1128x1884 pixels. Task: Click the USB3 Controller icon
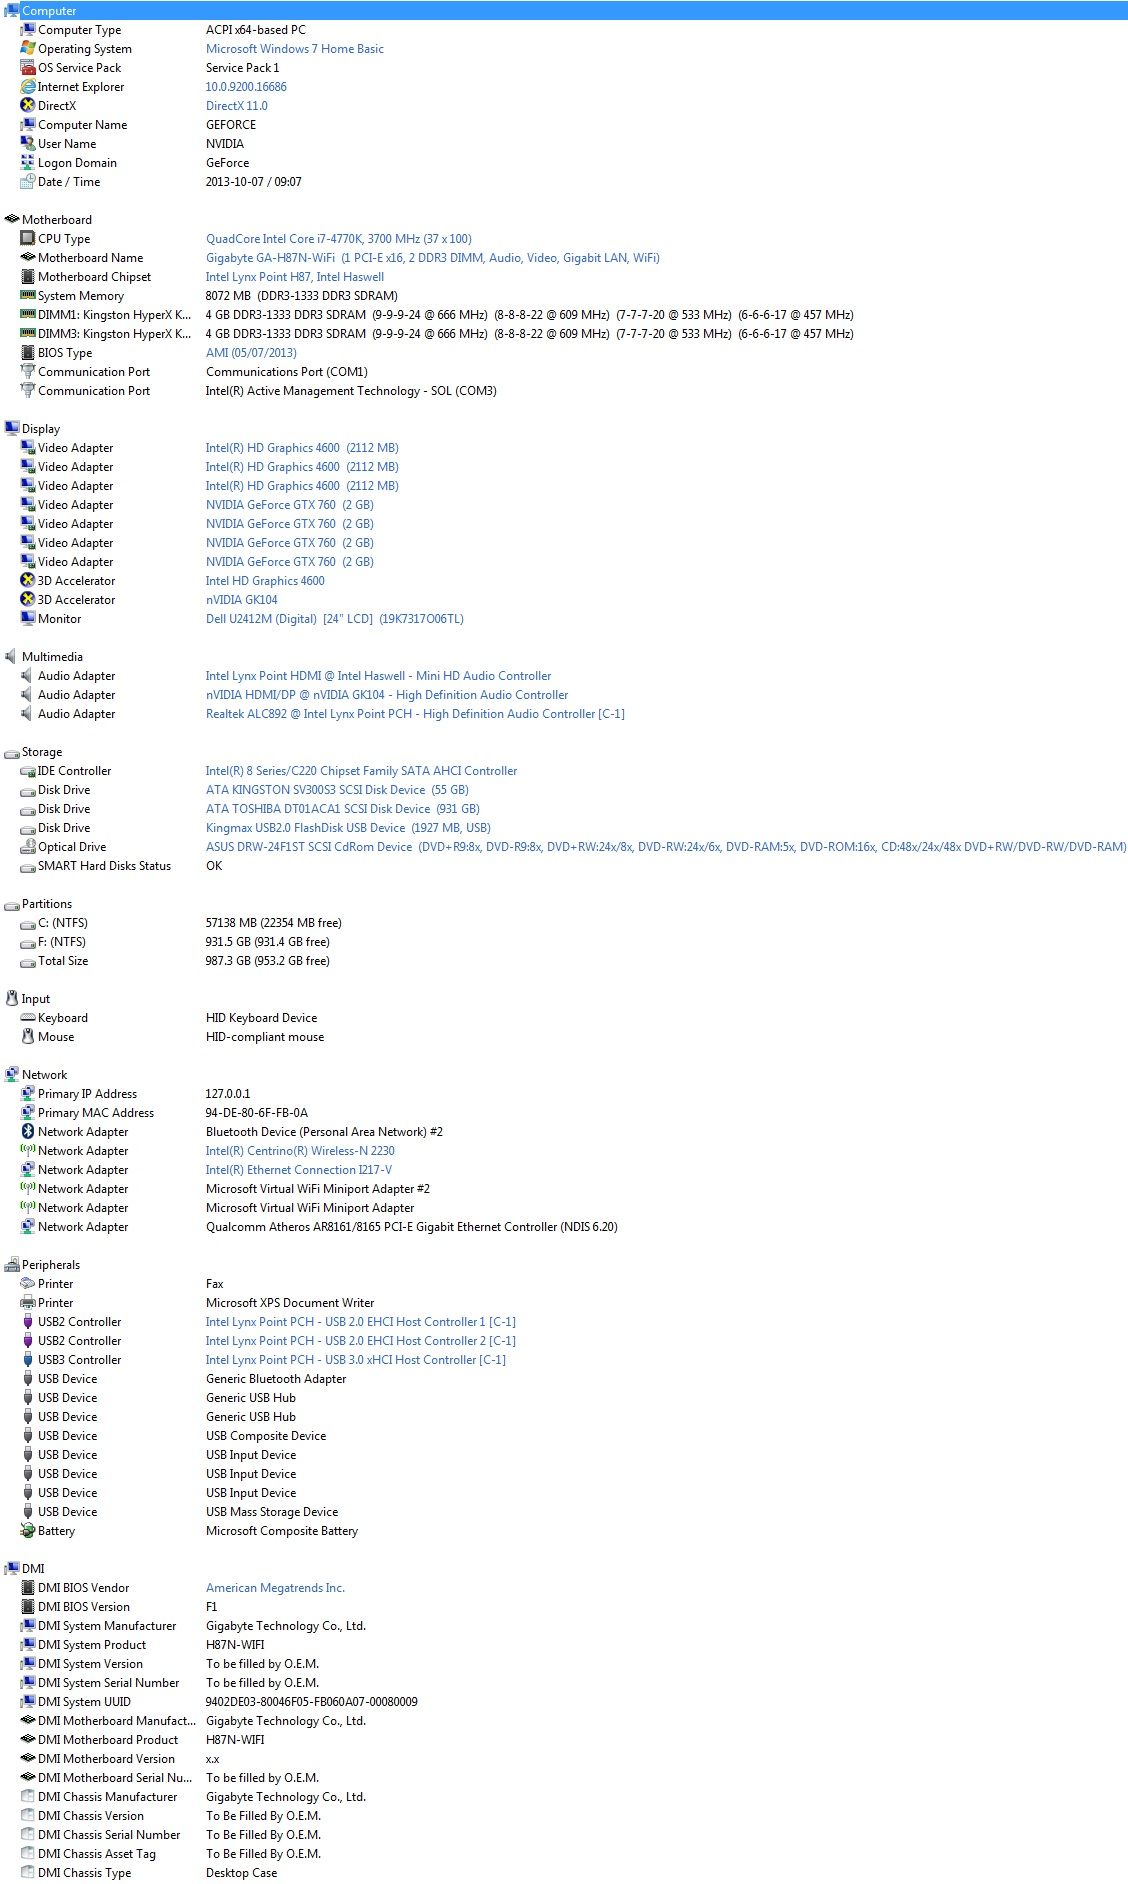click(28, 1360)
